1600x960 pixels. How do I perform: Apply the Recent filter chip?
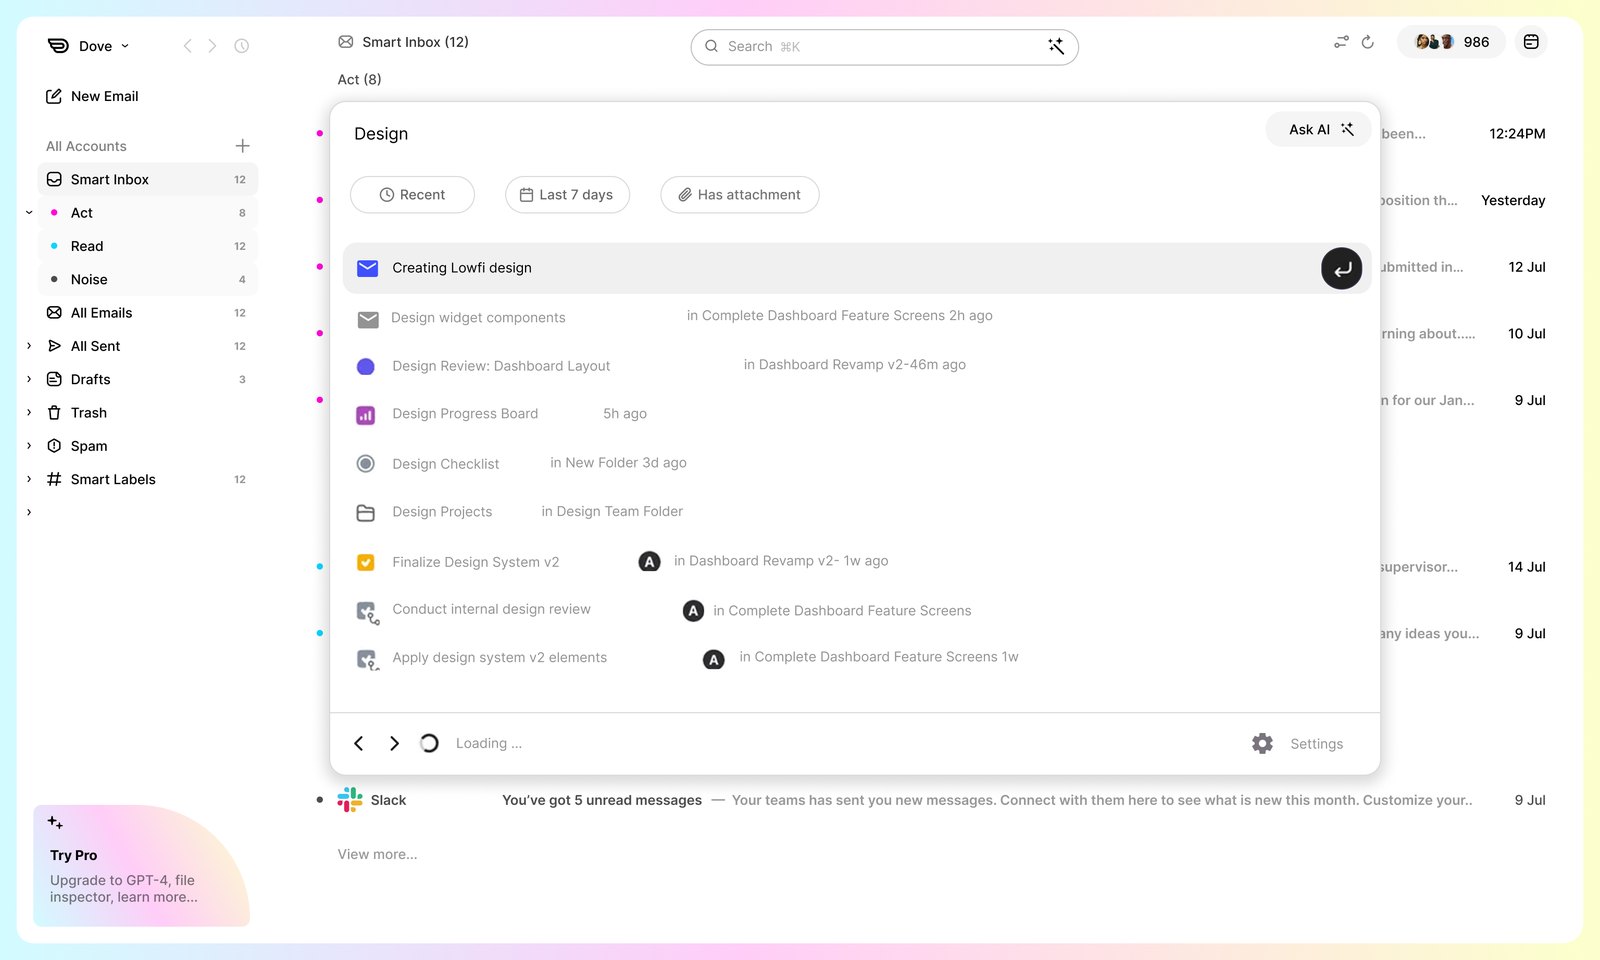[412, 195]
